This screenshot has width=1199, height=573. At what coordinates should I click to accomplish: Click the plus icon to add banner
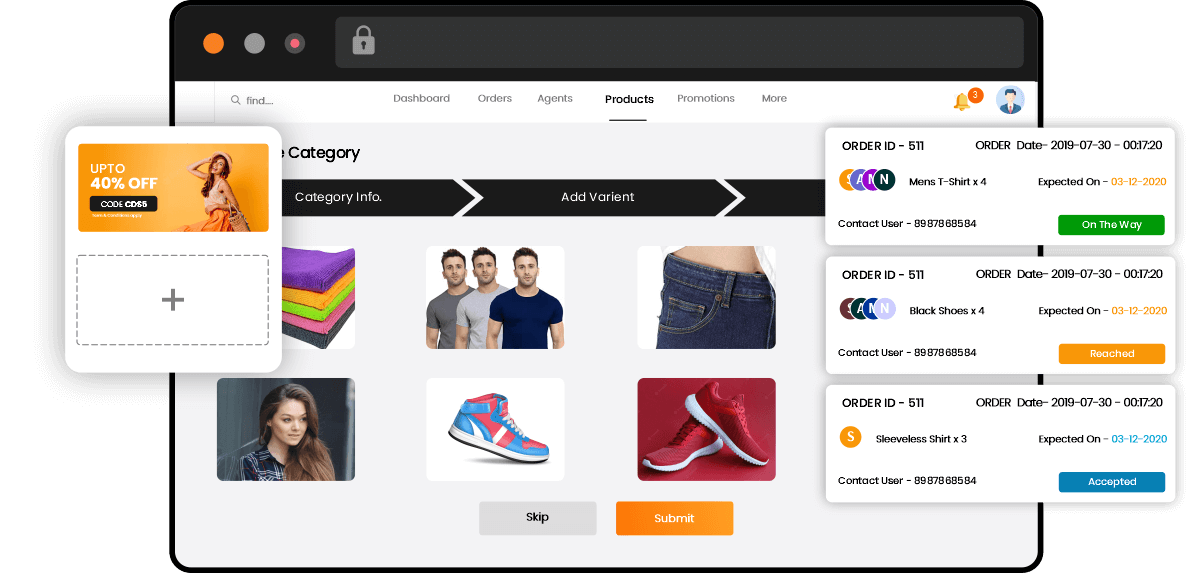pos(173,300)
